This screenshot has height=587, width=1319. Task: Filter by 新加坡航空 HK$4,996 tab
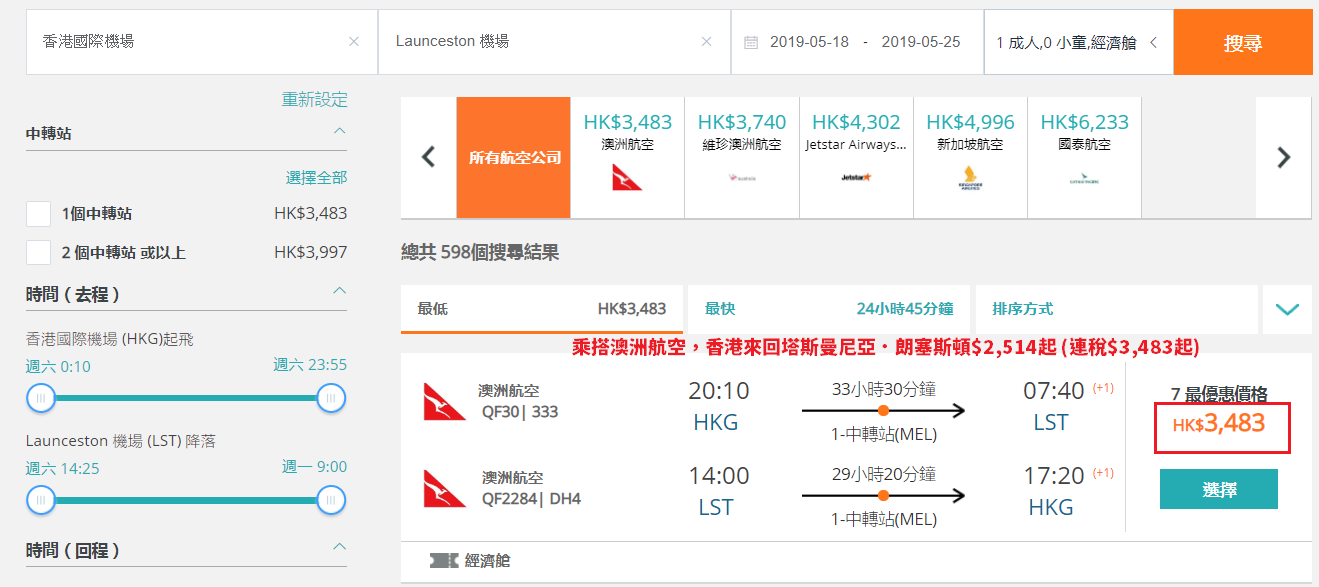point(970,157)
